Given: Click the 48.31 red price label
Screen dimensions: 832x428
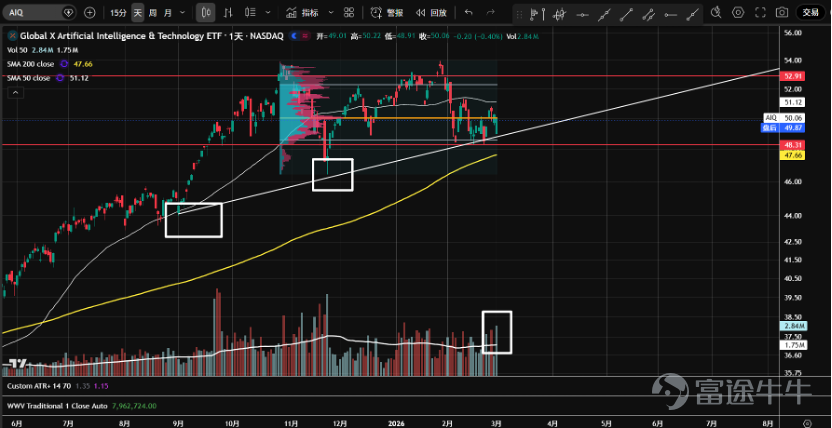Looking at the screenshot, I should (794, 144).
